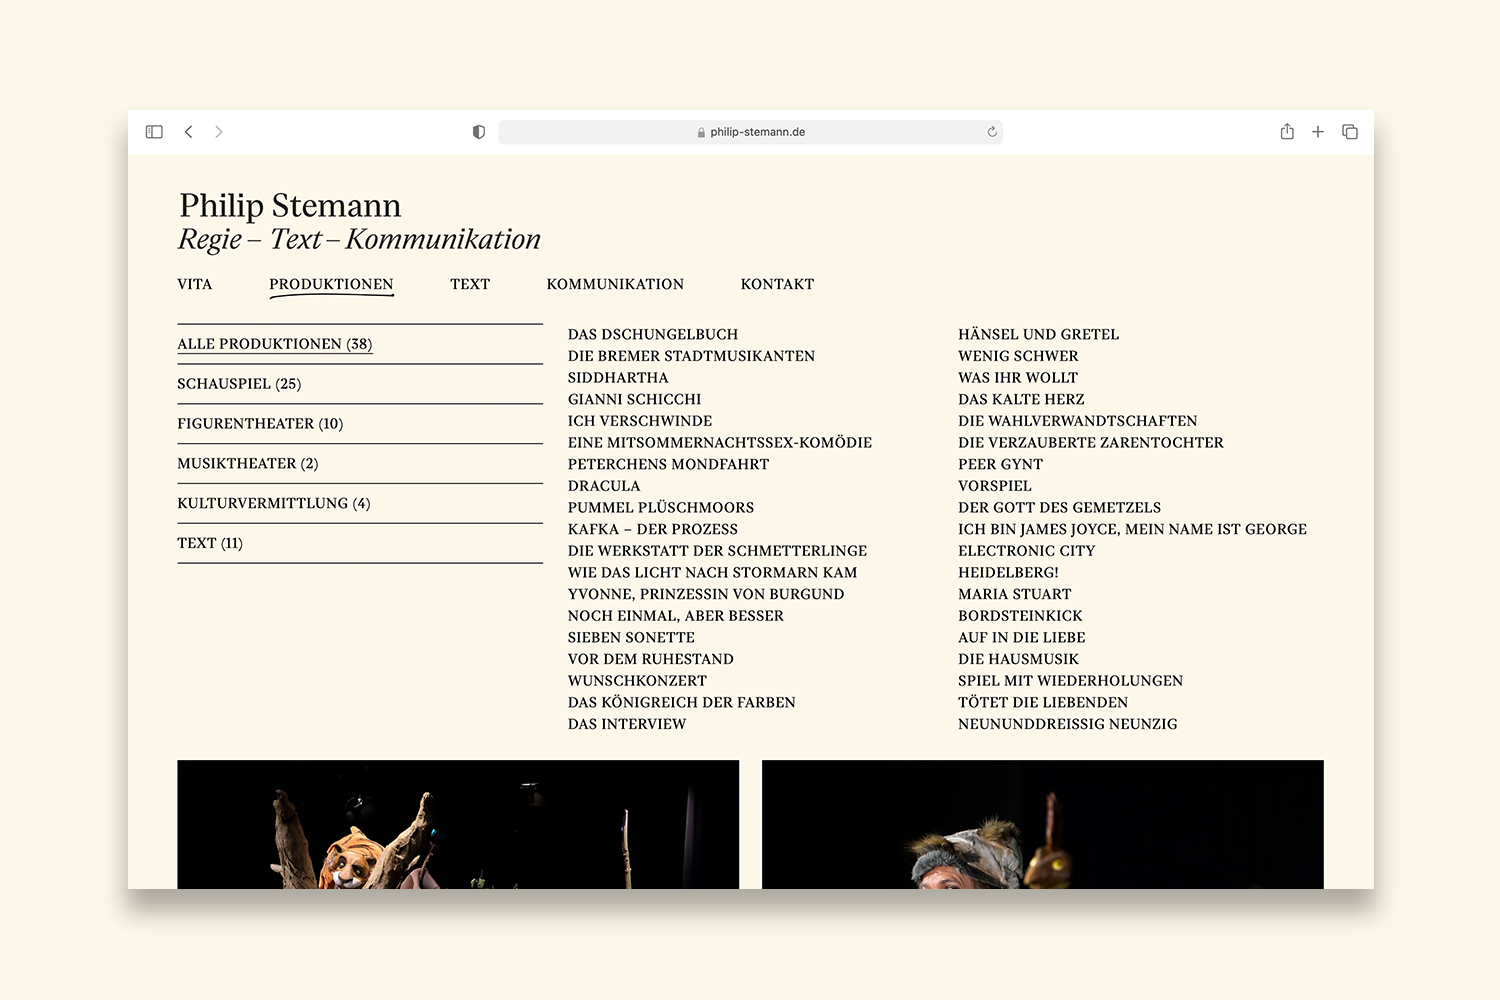
Task: Open the VITA menu item
Action: click(x=195, y=284)
